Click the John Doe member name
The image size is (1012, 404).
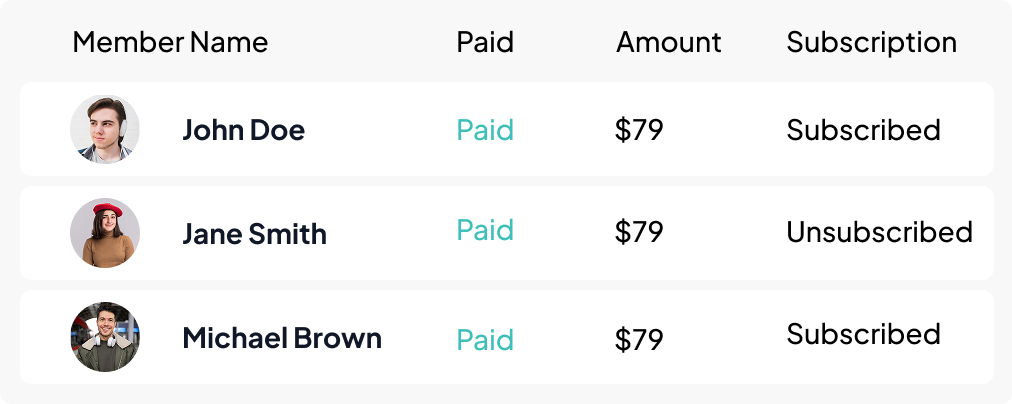pyautogui.click(x=243, y=130)
